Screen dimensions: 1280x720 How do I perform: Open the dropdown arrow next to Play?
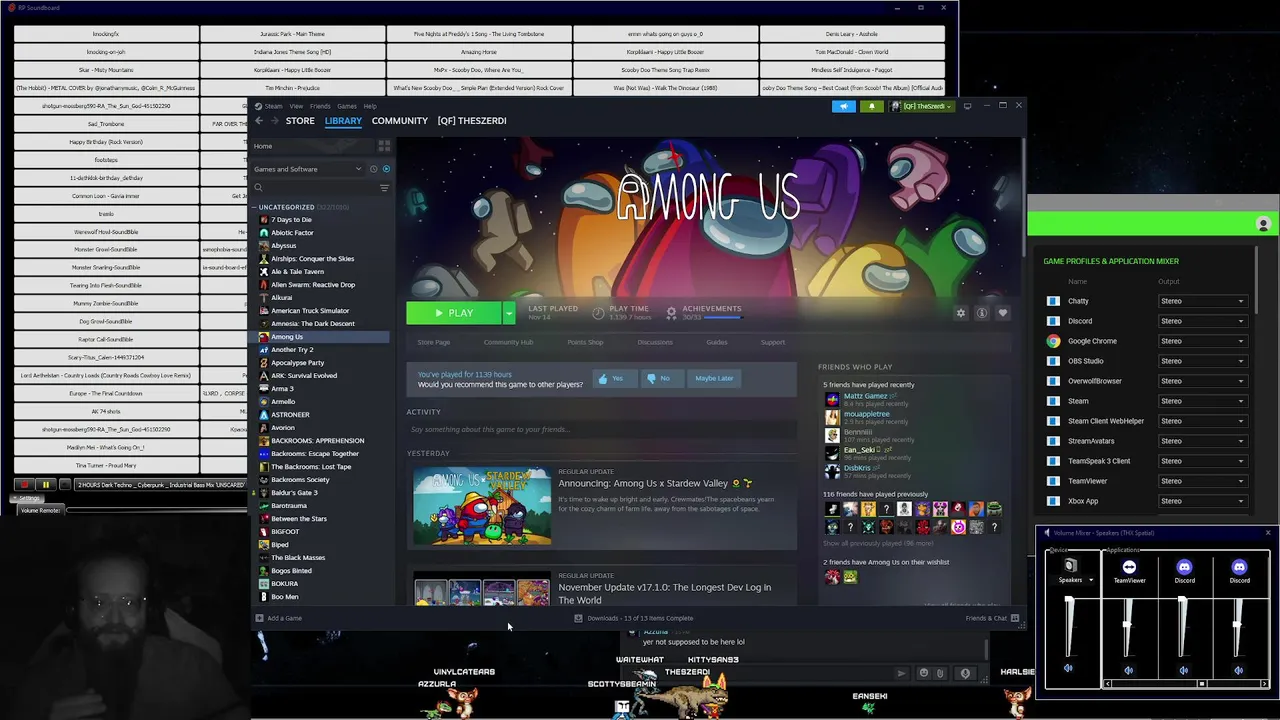point(509,313)
